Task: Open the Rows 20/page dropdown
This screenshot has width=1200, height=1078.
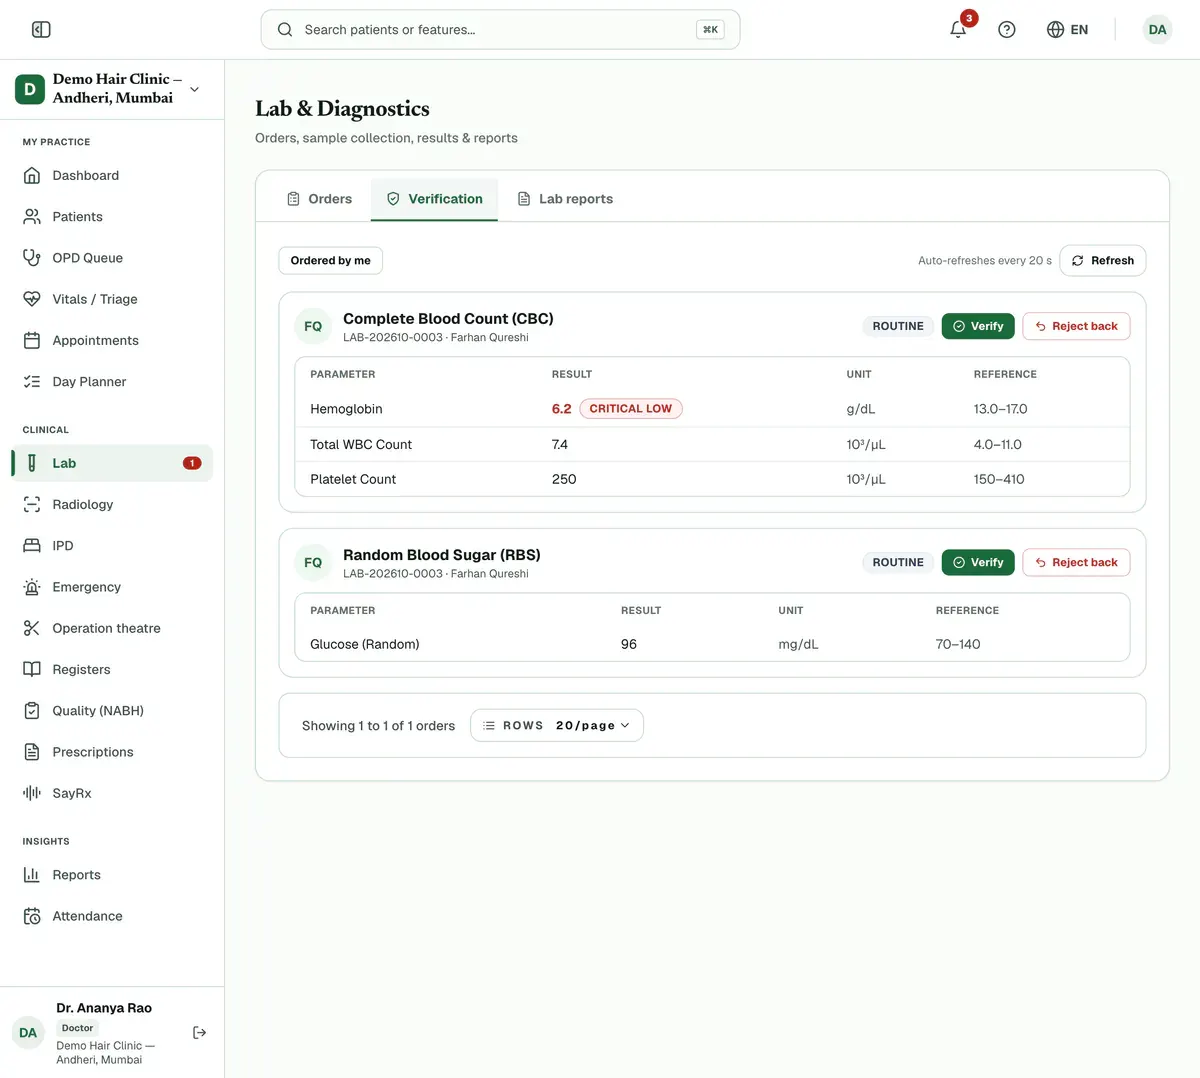Action: point(557,725)
